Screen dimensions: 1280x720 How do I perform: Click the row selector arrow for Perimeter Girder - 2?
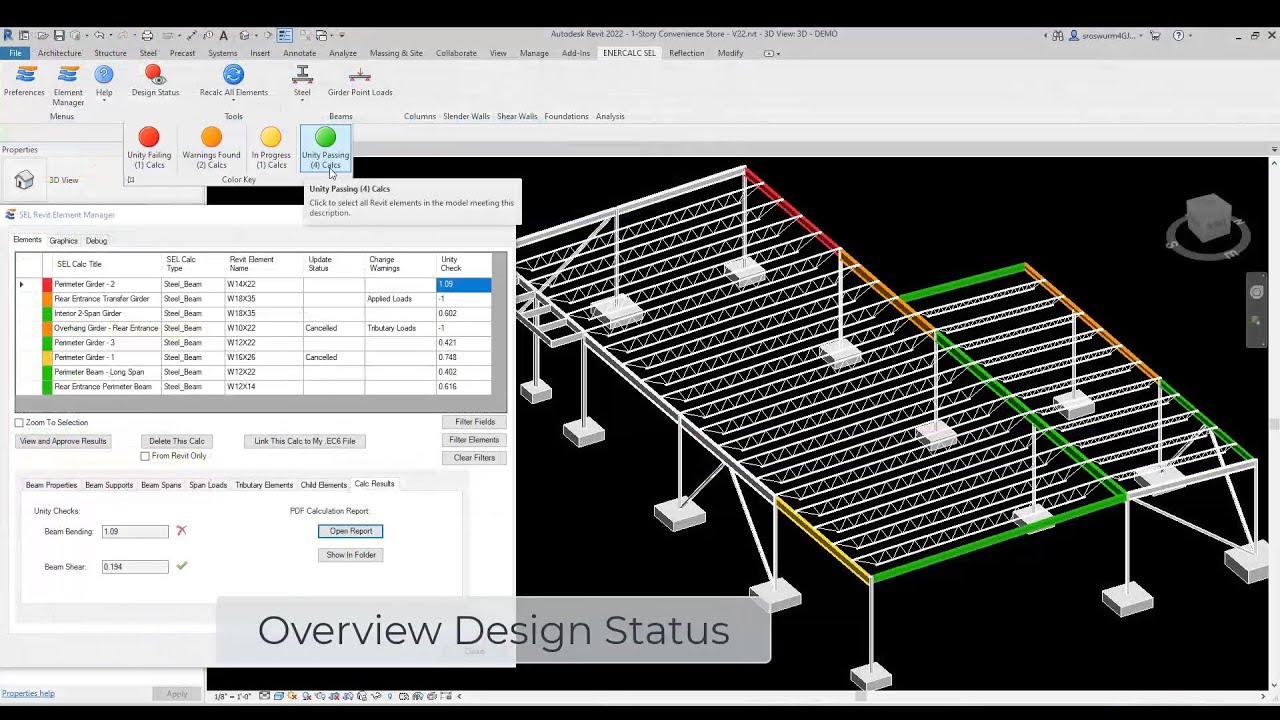[x=22, y=285]
